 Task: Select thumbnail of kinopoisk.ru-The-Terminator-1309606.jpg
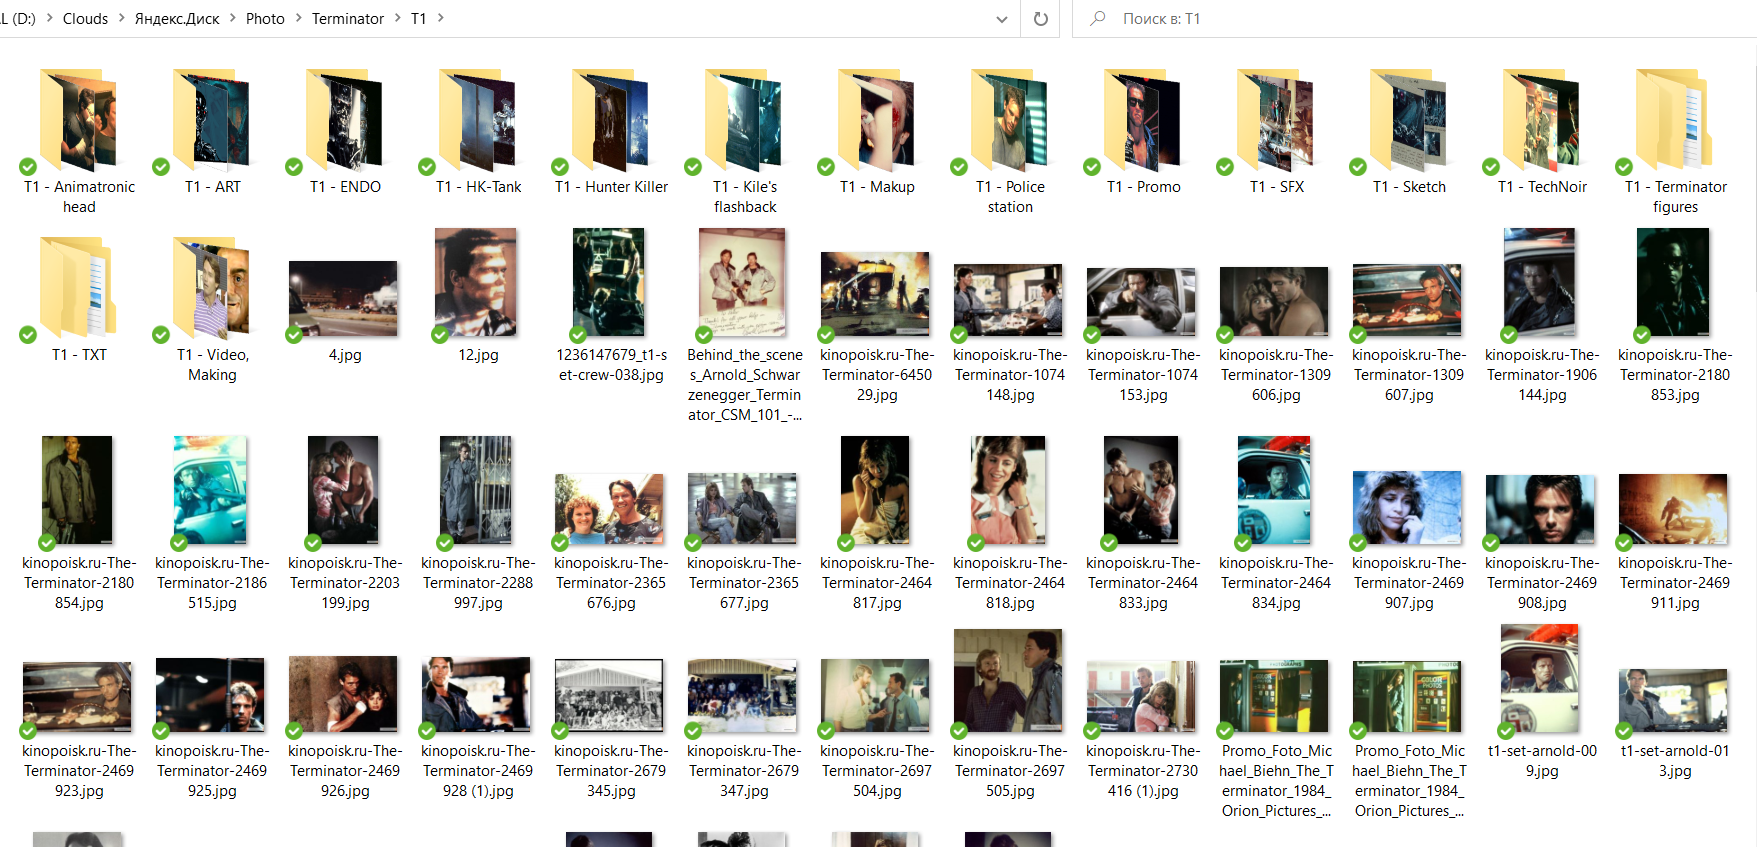(1274, 301)
